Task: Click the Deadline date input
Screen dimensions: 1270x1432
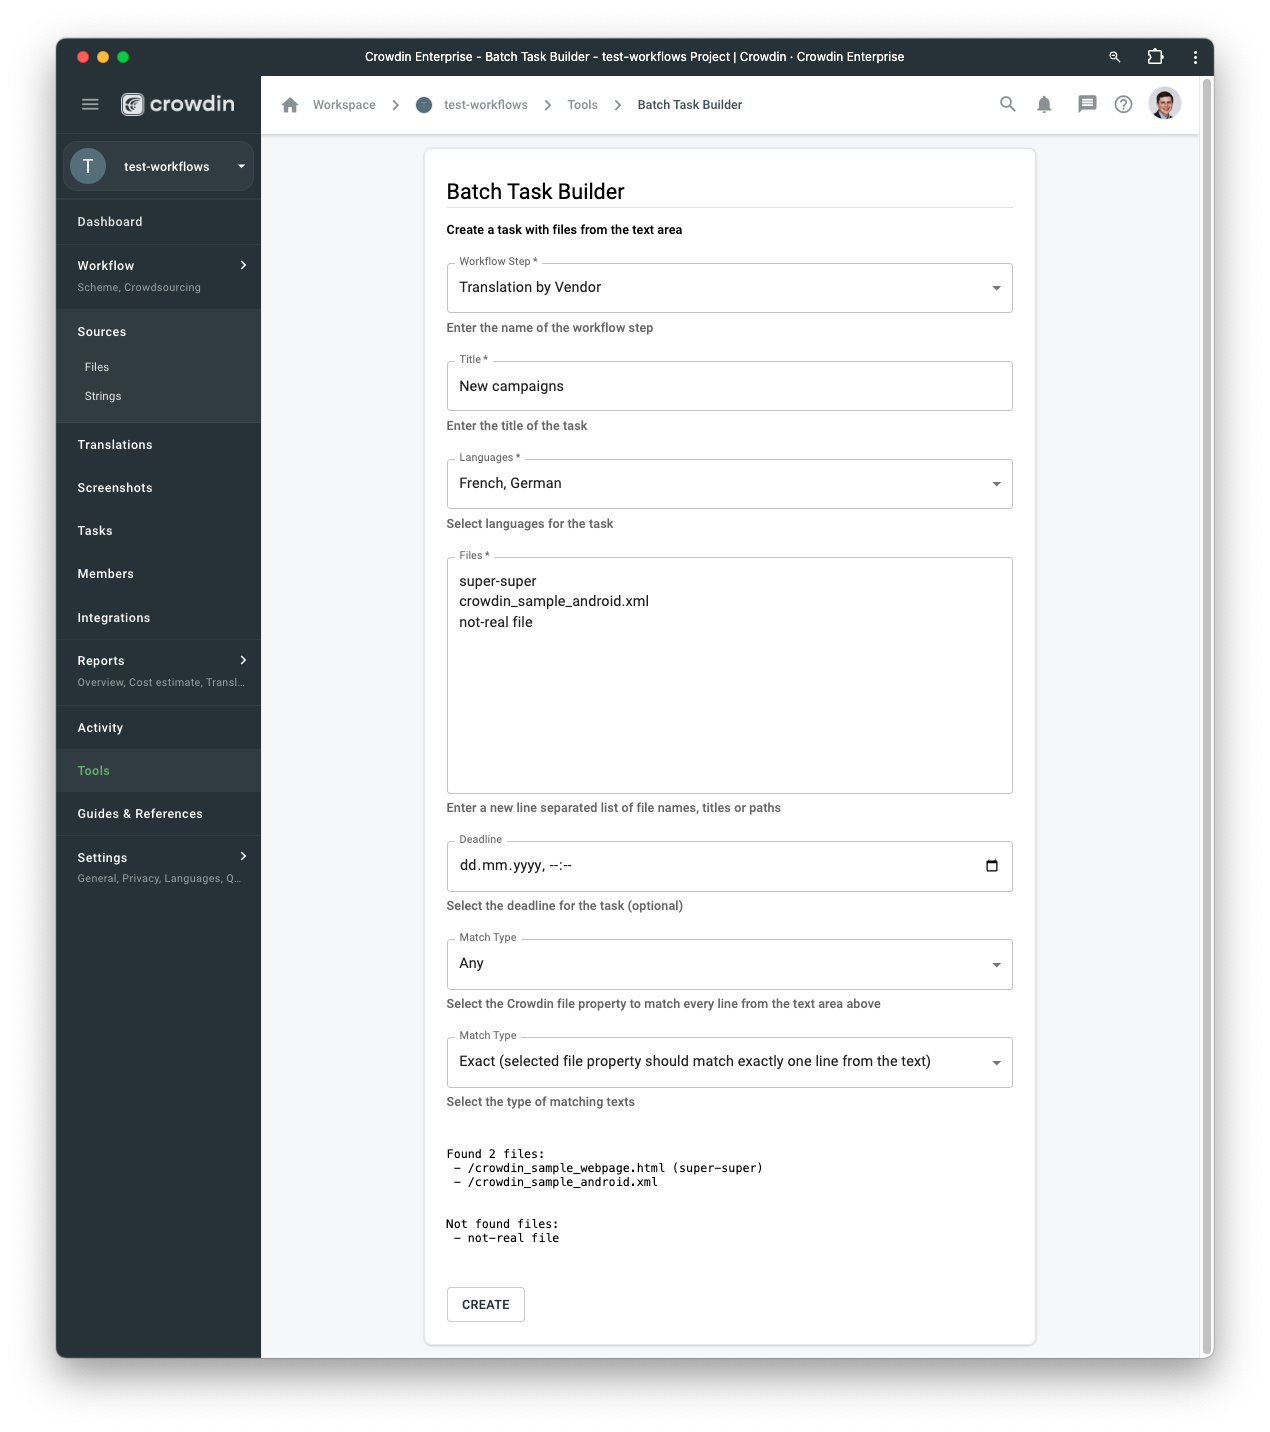Action: point(729,866)
